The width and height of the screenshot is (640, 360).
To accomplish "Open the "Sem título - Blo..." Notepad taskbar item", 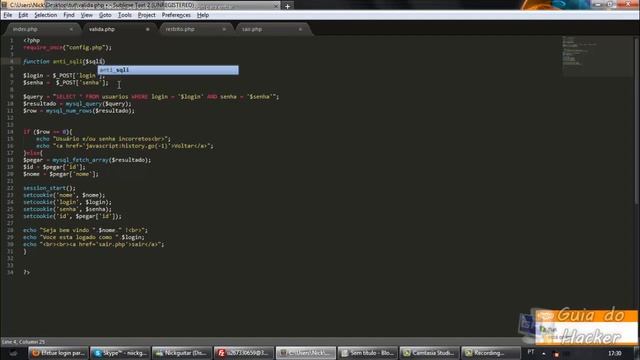I will coord(367,353).
